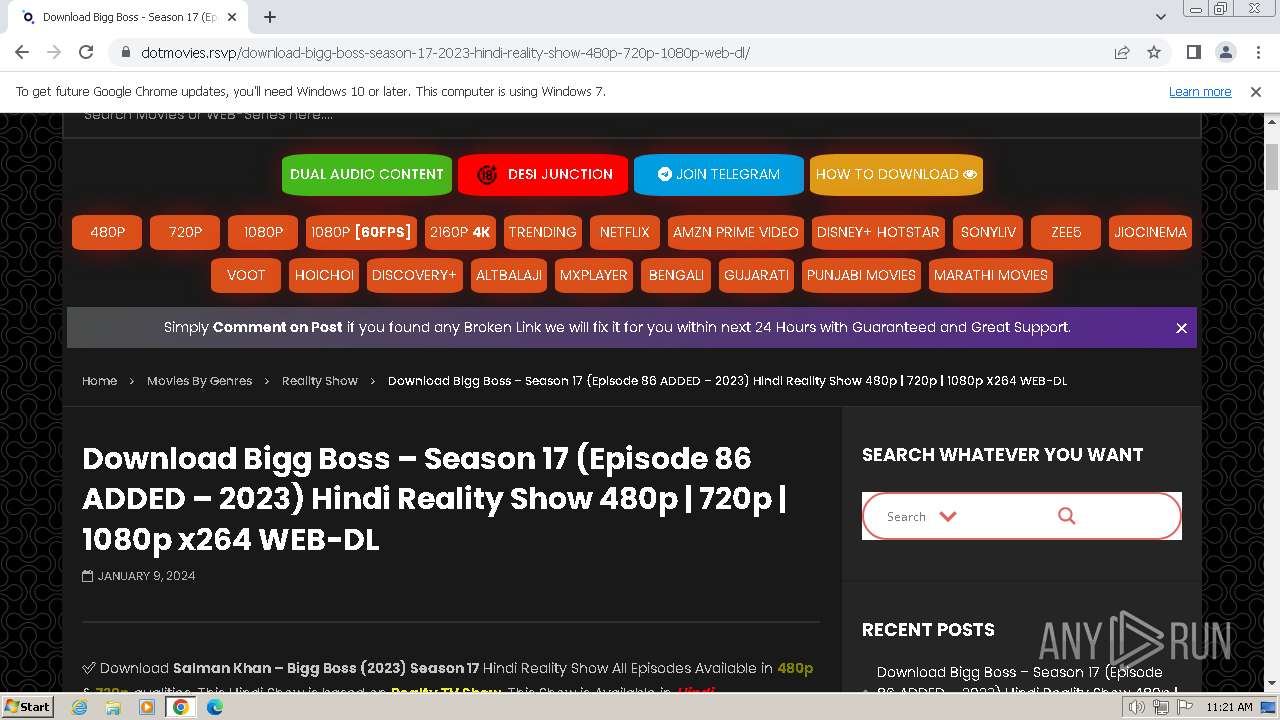The width and height of the screenshot is (1280, 720).
Task: Click the volume tray icon
Action: (x=1137, y=708)
